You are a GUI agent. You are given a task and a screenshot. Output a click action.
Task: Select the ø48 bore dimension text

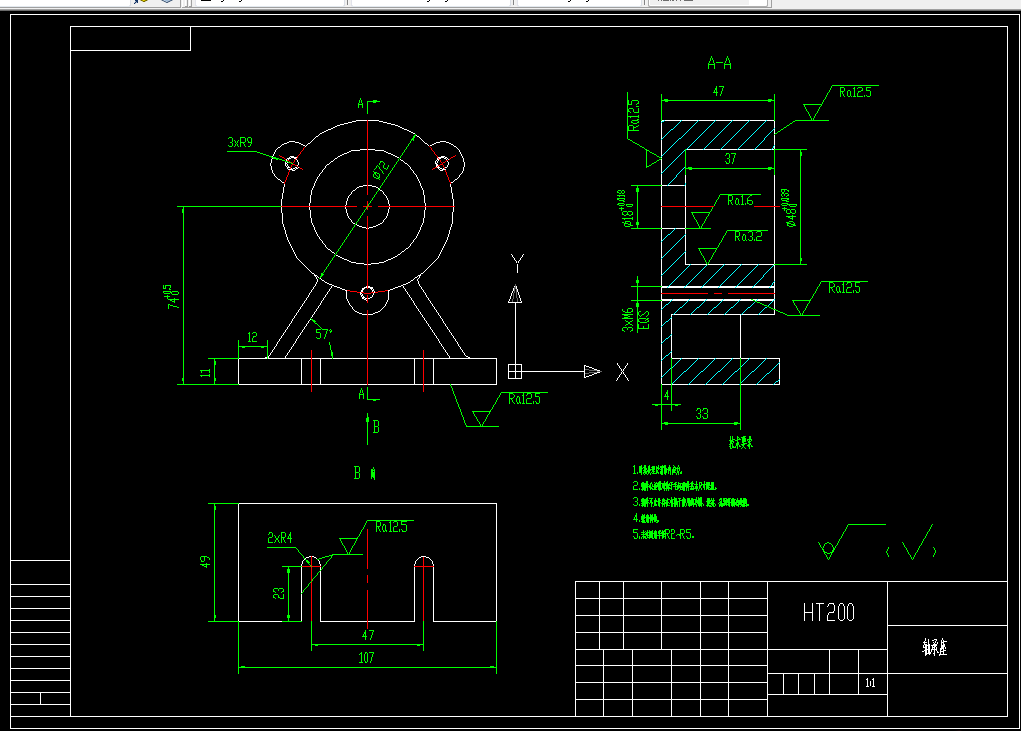click(x=788, y=208)
